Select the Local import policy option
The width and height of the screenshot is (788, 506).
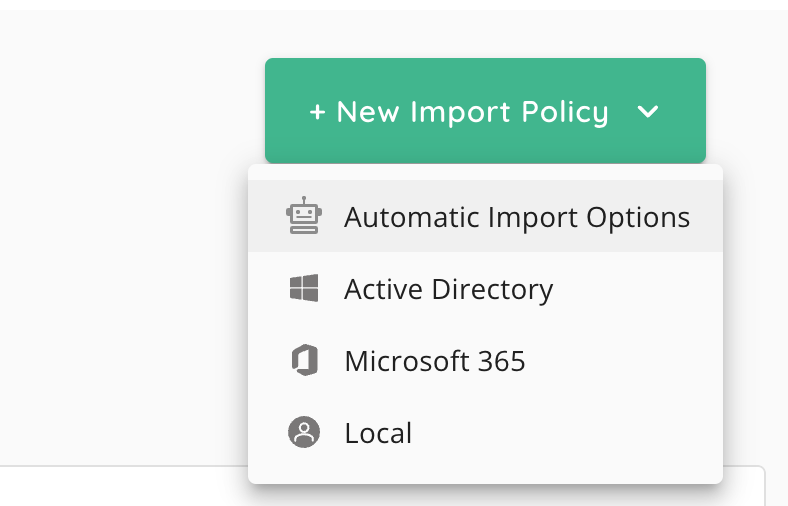click(485, 432)
